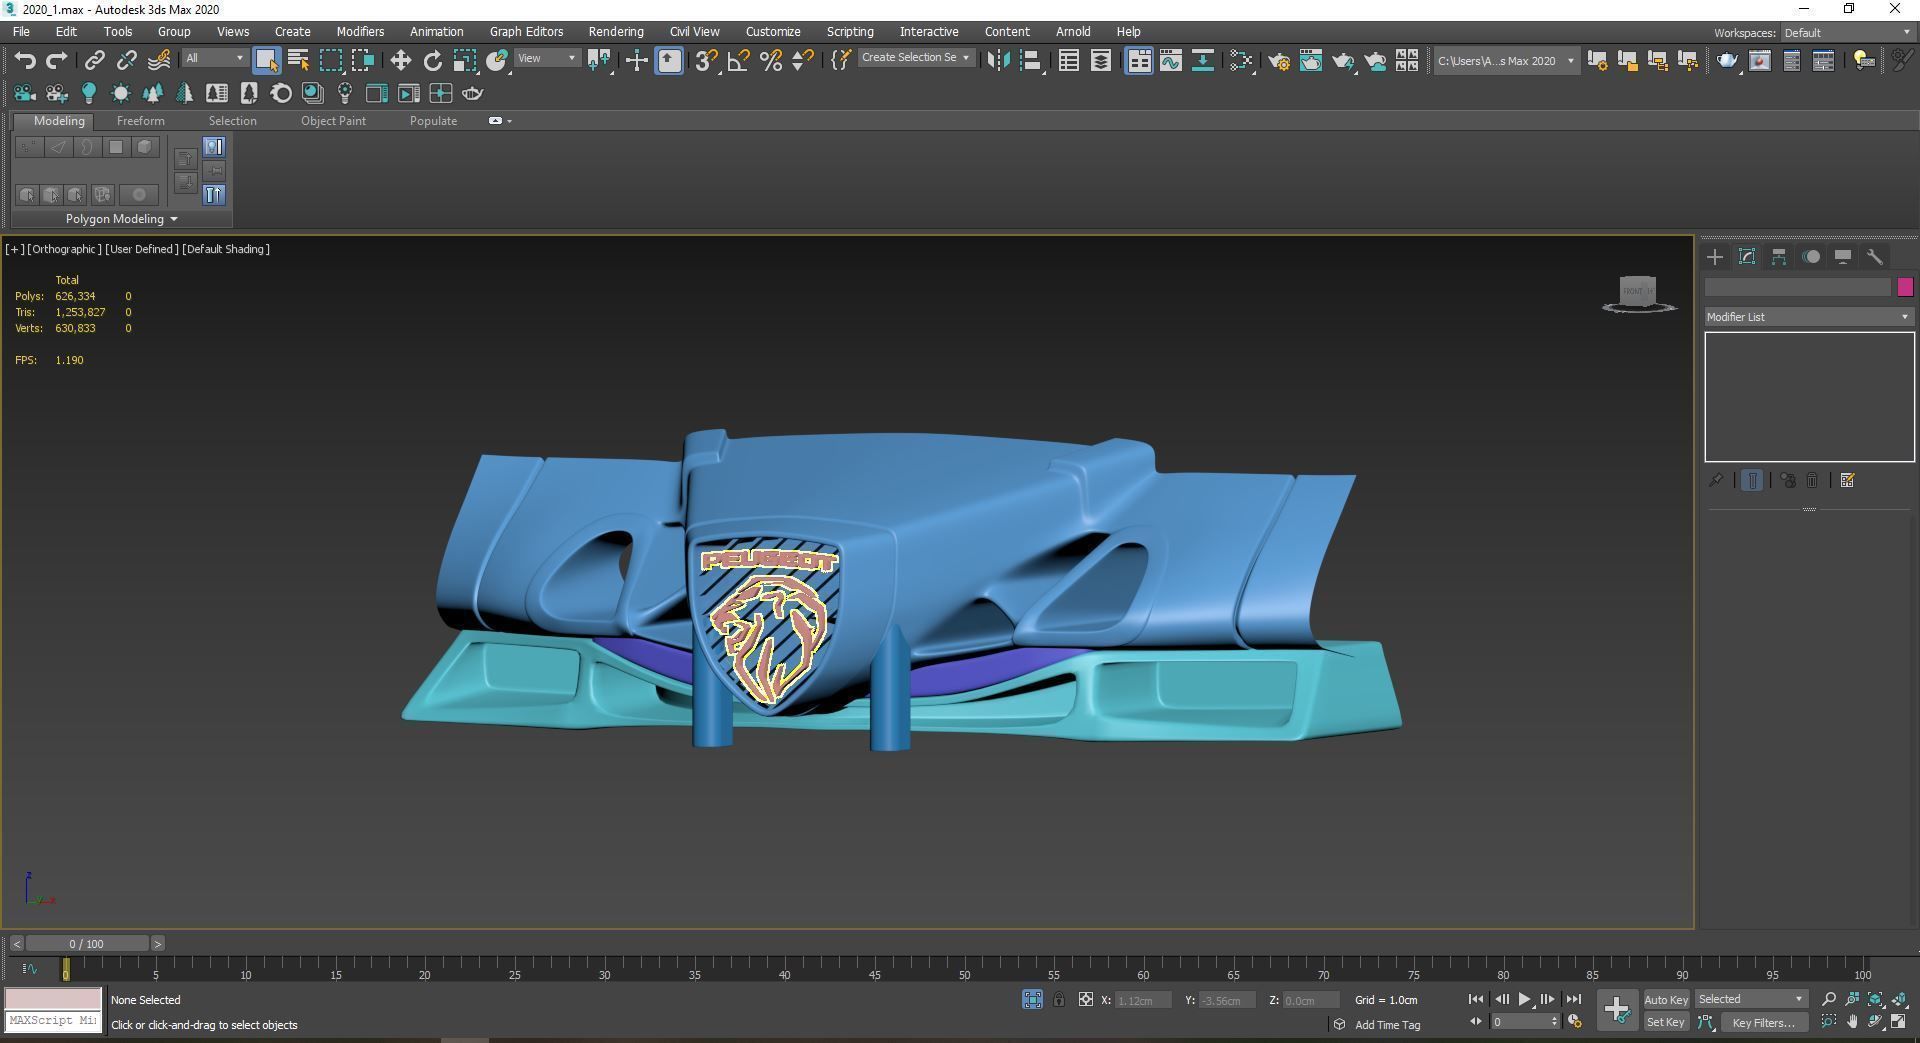Viewport: 1920px width, 1043px height.
Task: Switch to the Object Paint ribbon tab
Action: pos(333,121)
